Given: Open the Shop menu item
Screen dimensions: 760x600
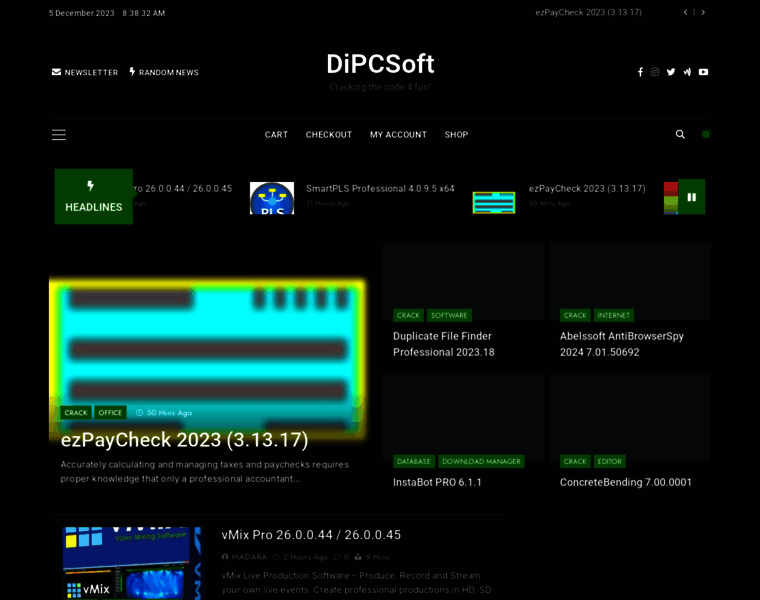Looking at the screenshot, I should [457, 135].
